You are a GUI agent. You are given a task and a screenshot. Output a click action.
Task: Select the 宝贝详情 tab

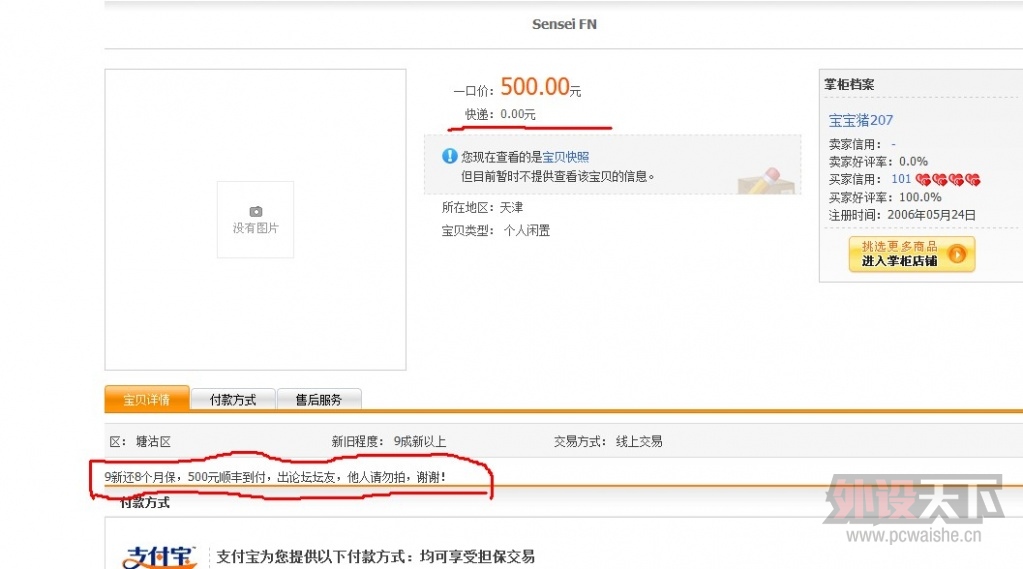(147, 399)
